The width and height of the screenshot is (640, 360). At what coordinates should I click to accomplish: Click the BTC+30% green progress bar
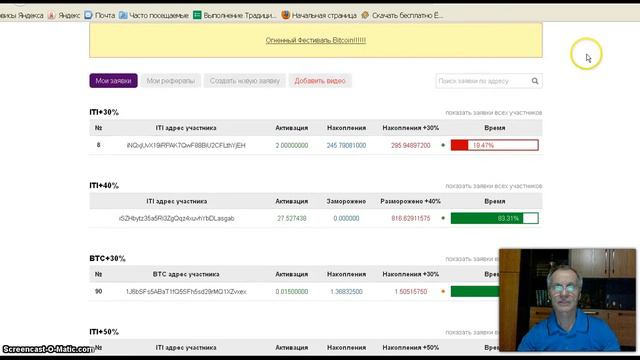[x=475, y=291]
